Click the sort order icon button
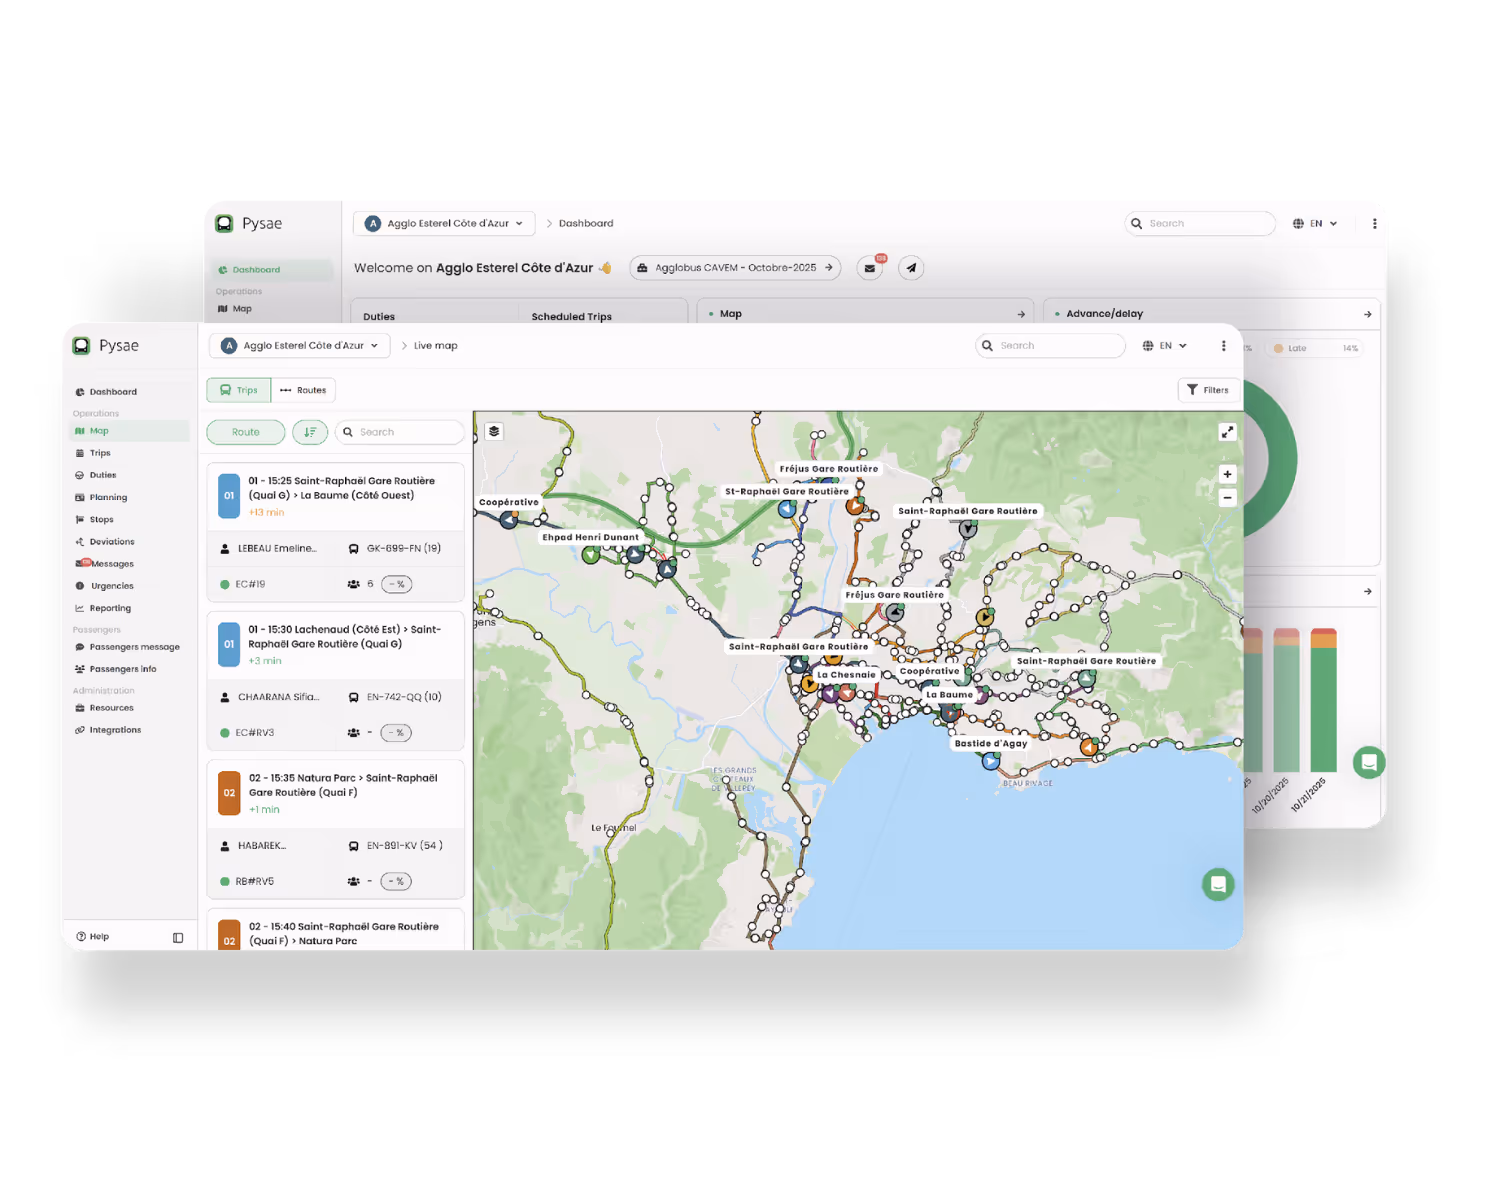The image size is (1500, 1200). click(310, 432)
